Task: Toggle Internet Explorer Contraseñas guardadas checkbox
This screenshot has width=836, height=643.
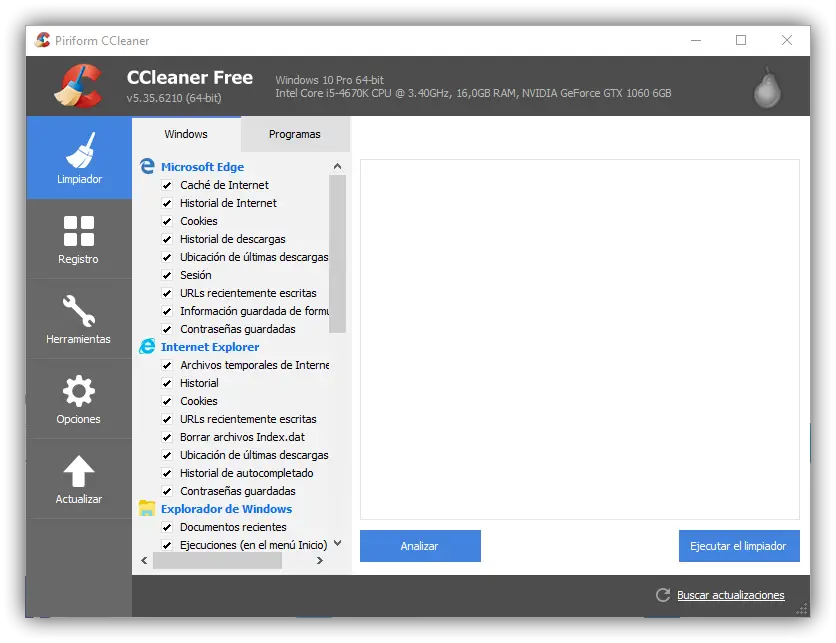Action: (167, 491)
